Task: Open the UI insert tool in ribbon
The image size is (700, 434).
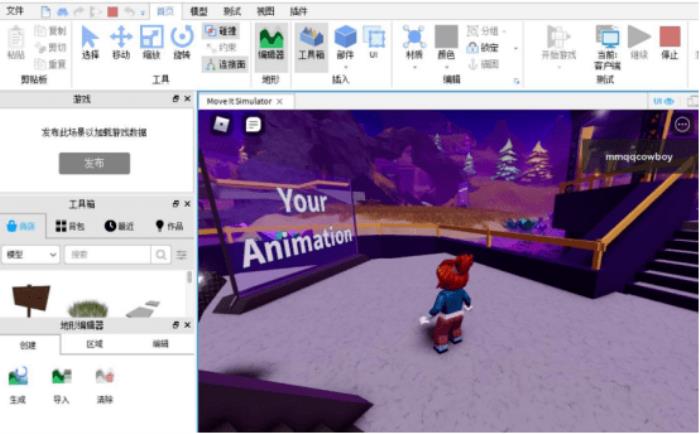Action: click(374, 42)
